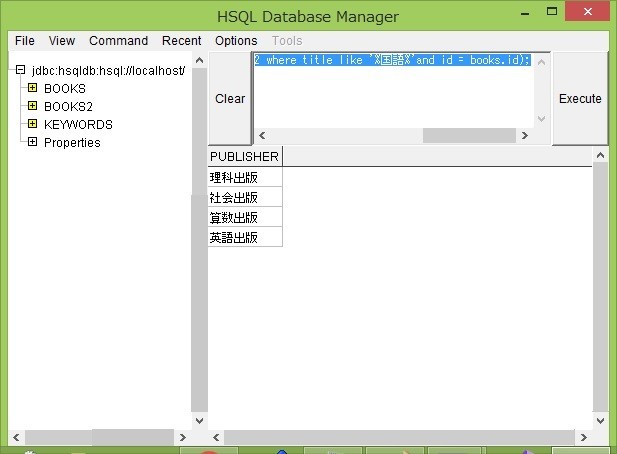This screenshot has height=454, width=617.
Task: Click the PUBLISHER column header
Action: (245, 157)
